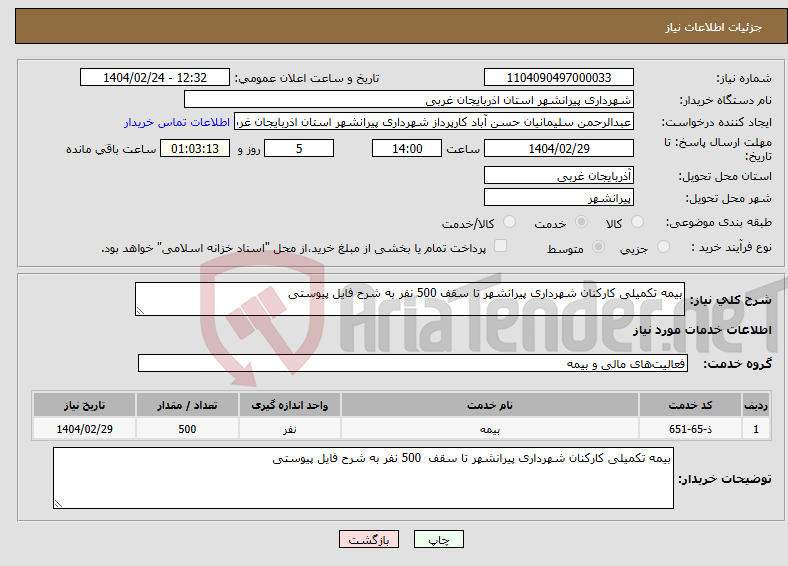Click the buyer organization name field

tap(409, 100)
